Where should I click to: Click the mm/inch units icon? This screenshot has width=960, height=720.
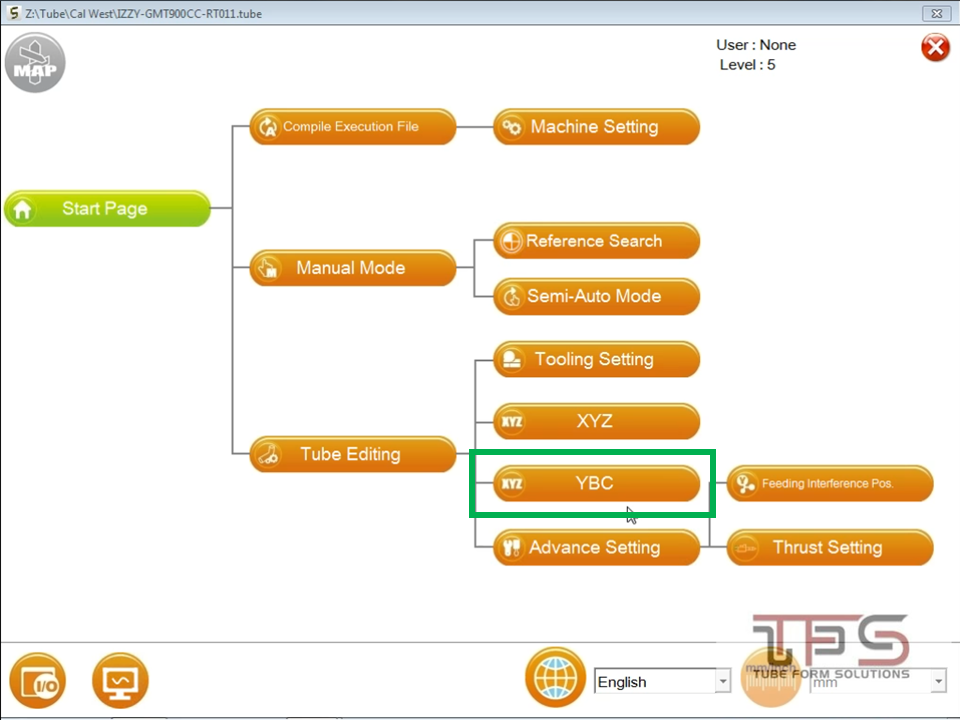coord(771,678)
